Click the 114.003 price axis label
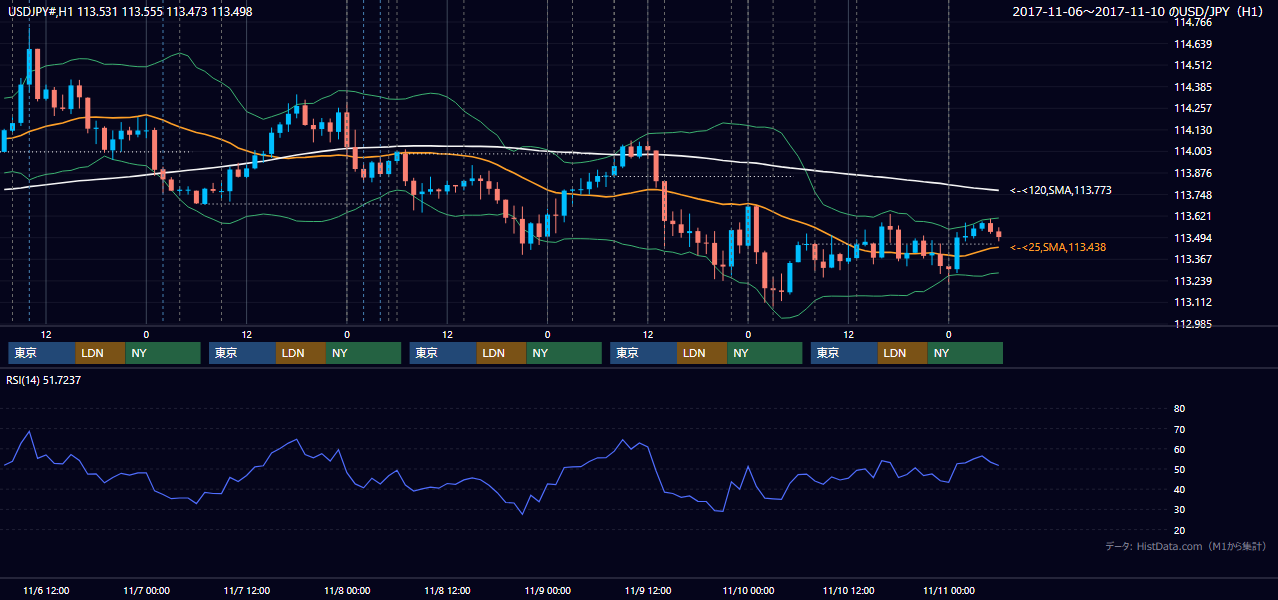Screen dimensions: 1278x600 click(1192, 151)
